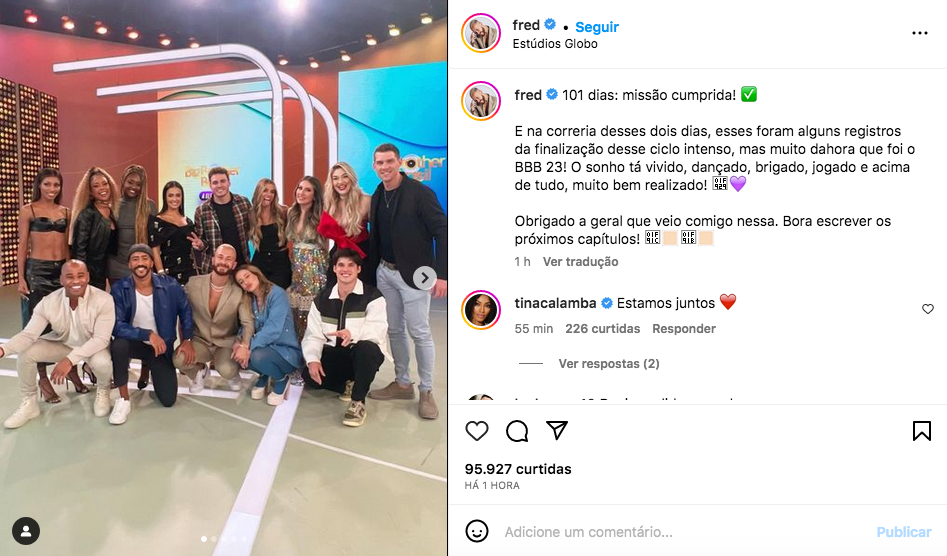This screenshot has height=556, width=947.
Task: Open comments via speech bubble icon
Action: [x=517, y=431]
